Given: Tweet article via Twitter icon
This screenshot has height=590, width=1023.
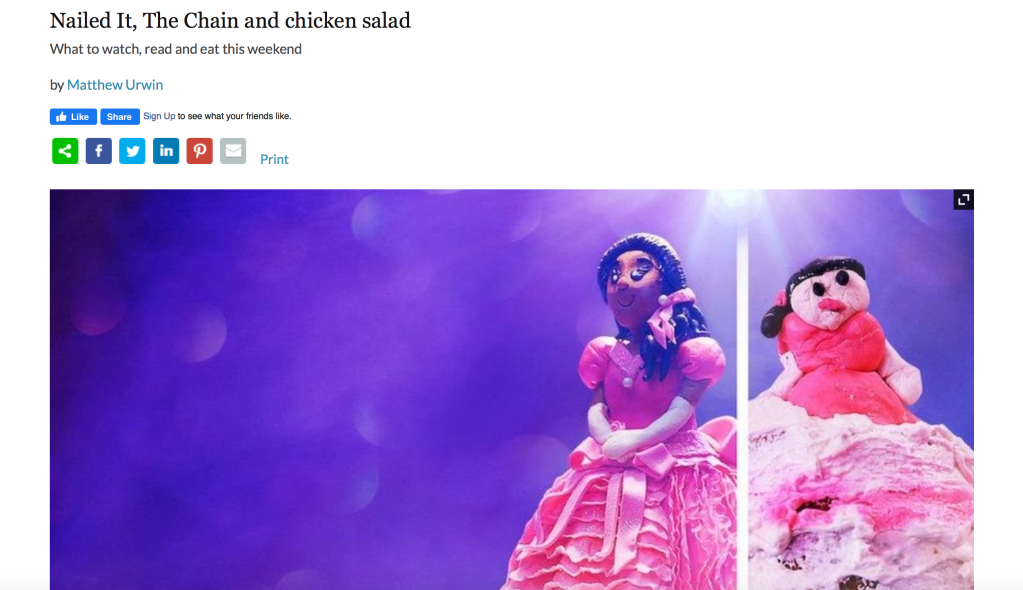Looking at the screenshot, I should [x=132, y=151].
